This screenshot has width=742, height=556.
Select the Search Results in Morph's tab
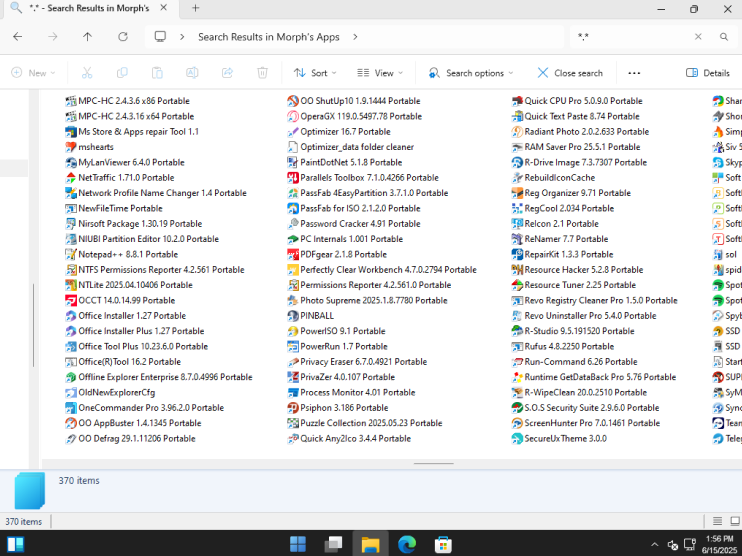pos(89,9)
